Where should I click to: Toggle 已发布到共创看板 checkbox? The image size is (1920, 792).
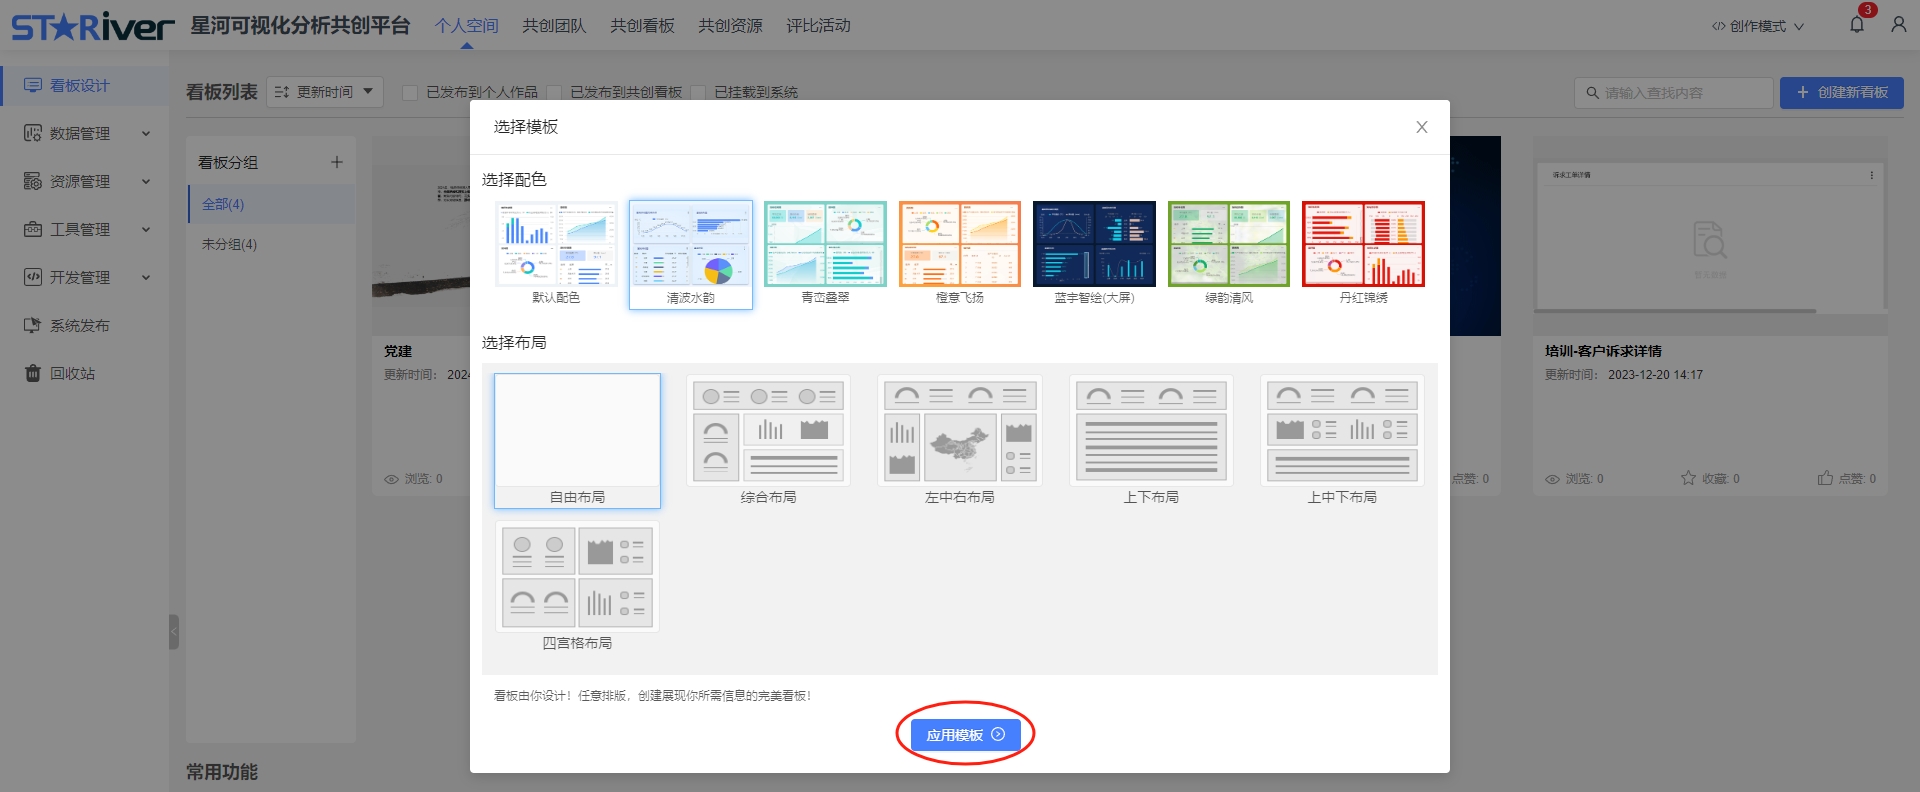pos(554,92)
